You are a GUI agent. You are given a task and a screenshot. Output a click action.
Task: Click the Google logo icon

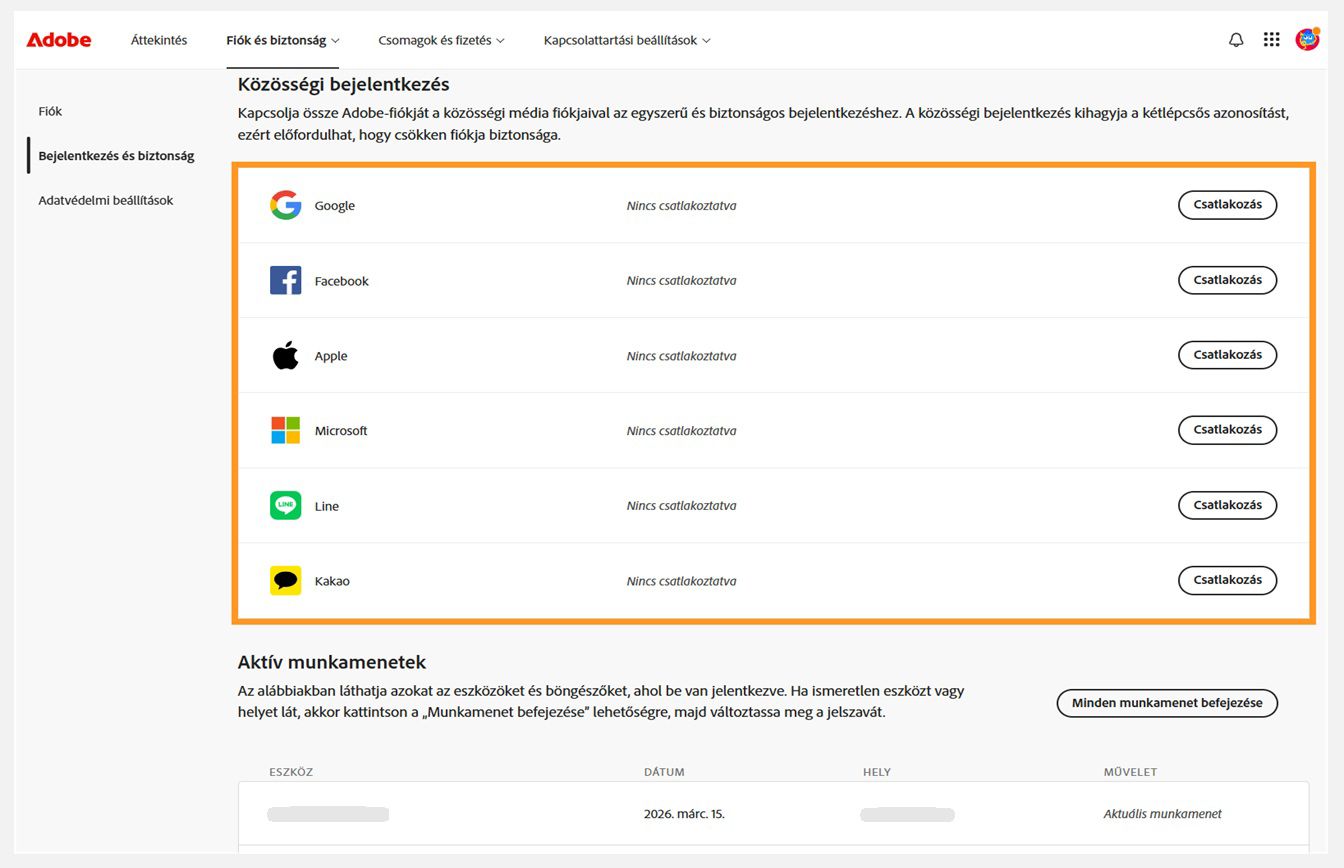pyautogui.click(x=285, y=205)
